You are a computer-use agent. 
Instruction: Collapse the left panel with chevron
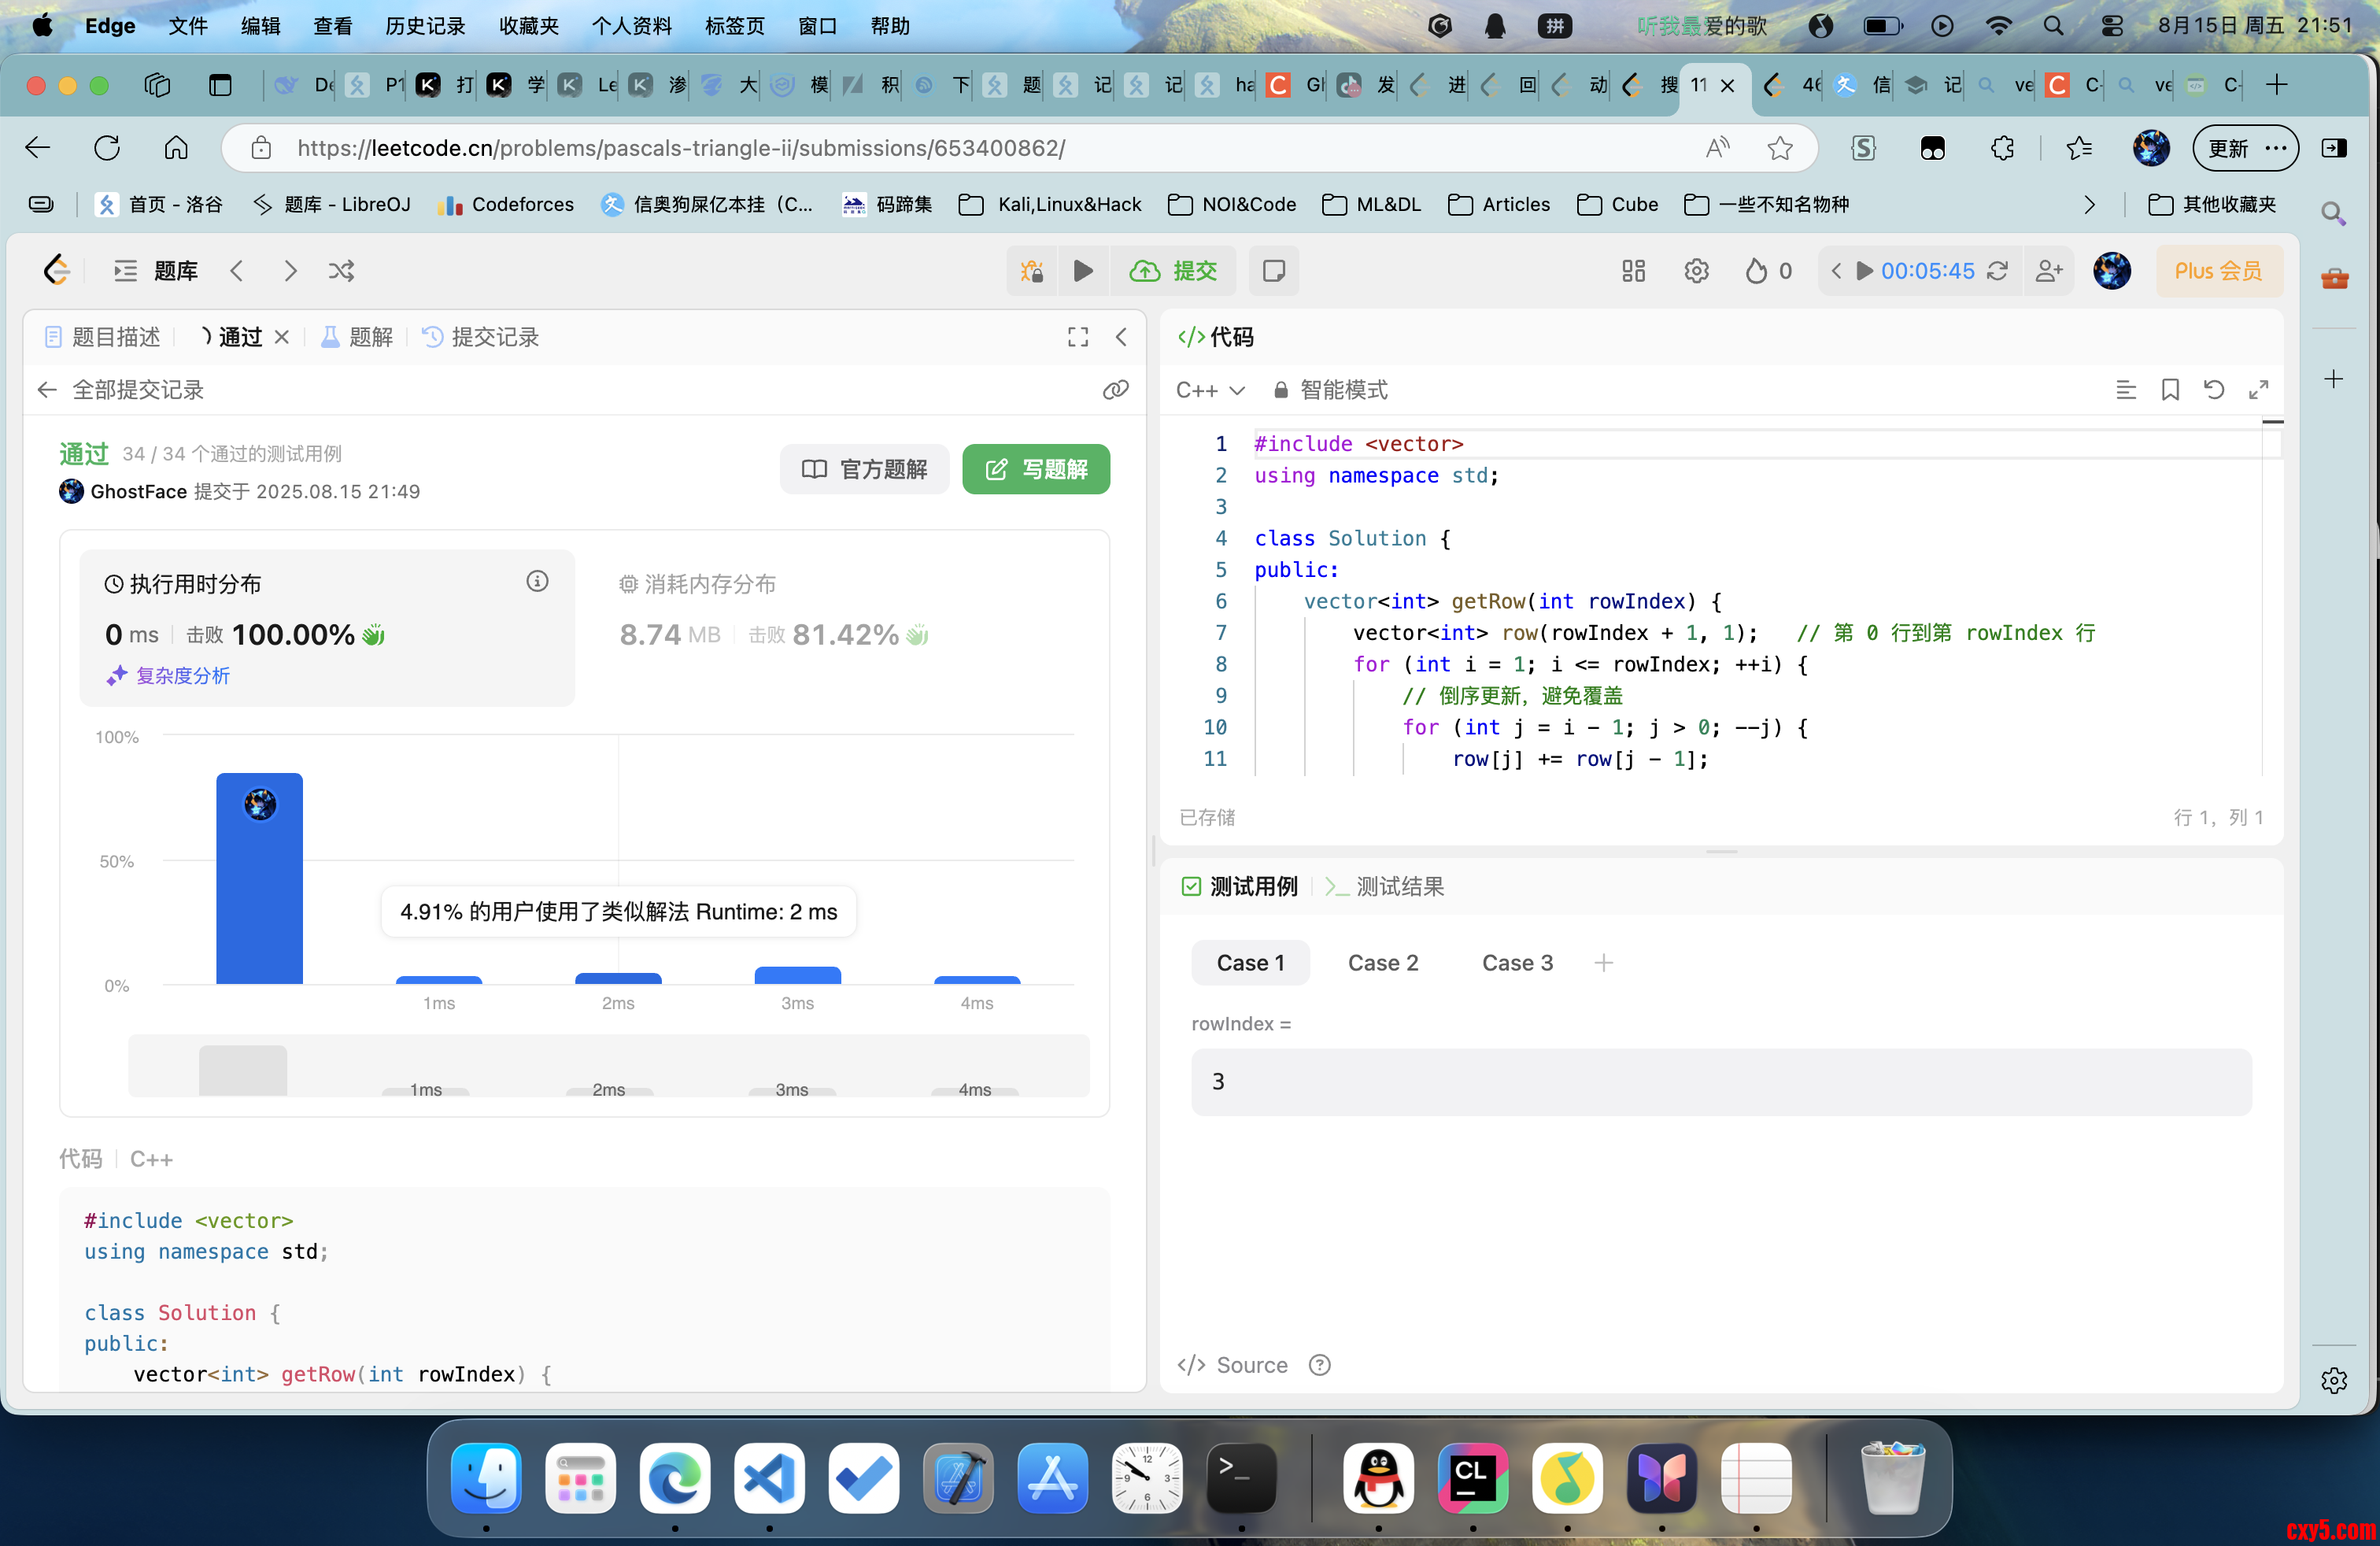pyautogui.click(x=1121, y=337)
